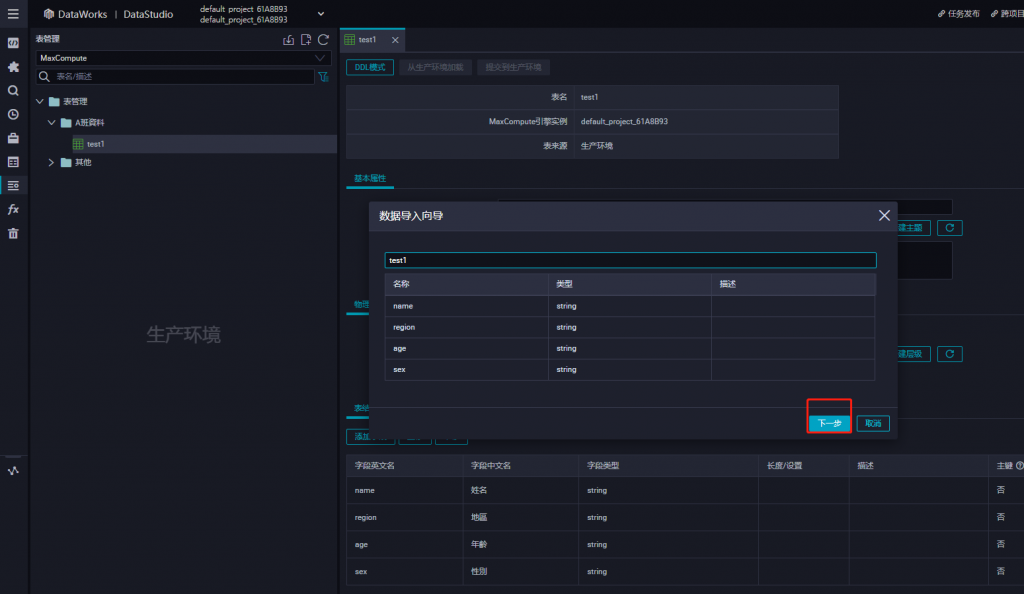
Task: Expand the 其他 folder in tree
Action: click(51, 163)
